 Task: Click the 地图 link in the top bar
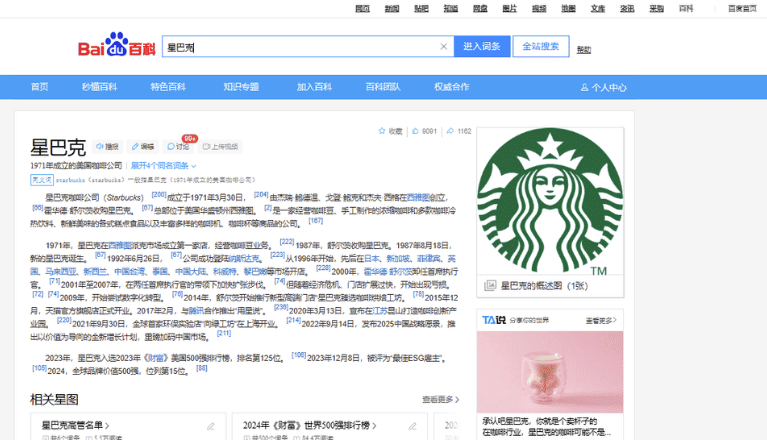tap(568, 8)
